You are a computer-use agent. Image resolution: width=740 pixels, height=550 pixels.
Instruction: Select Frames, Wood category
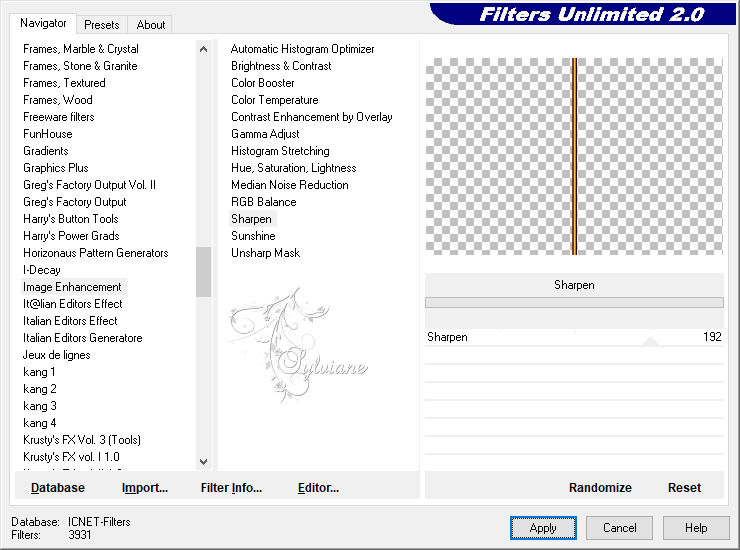[x=58, y=100]
